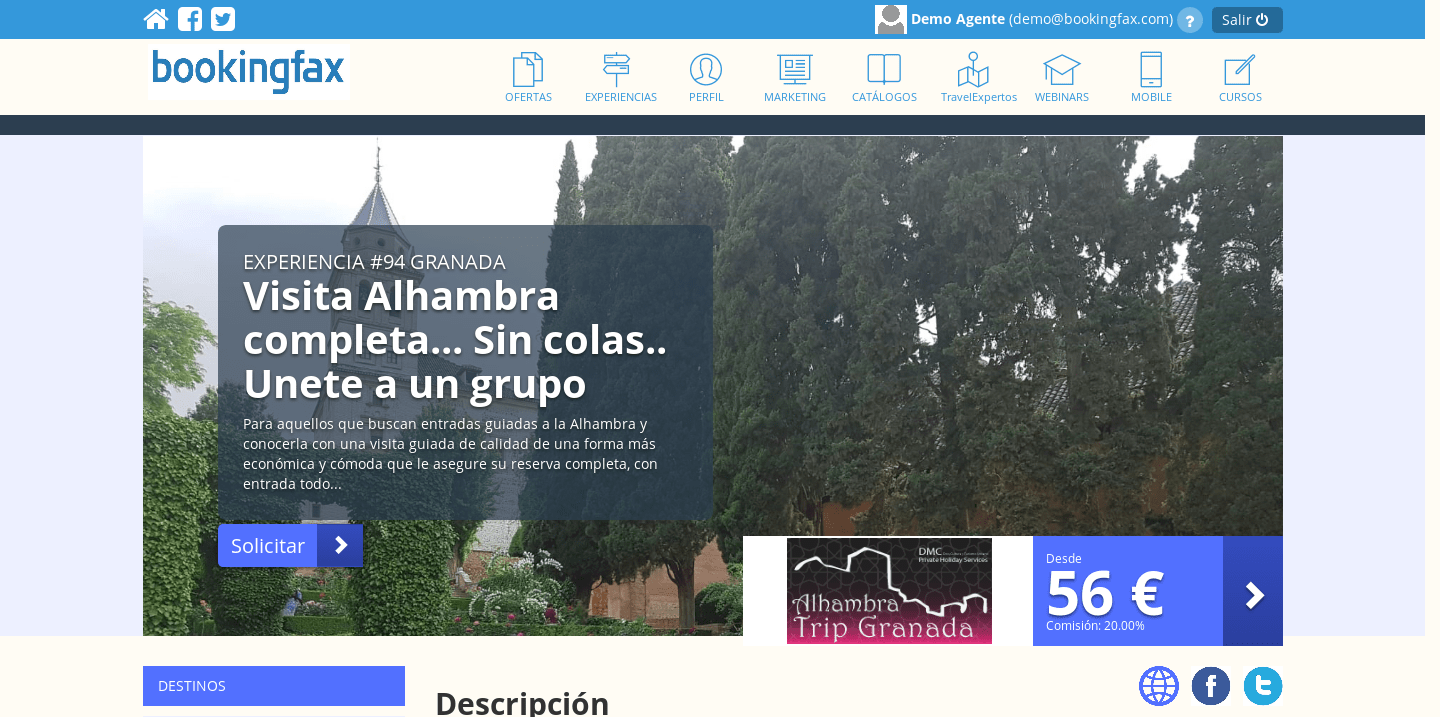Open TravelExpertos section
1440x717 pixels.
point(978,78)
